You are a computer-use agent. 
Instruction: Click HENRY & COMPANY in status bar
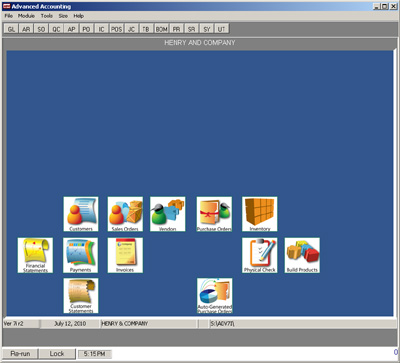(x=149, y=324)
